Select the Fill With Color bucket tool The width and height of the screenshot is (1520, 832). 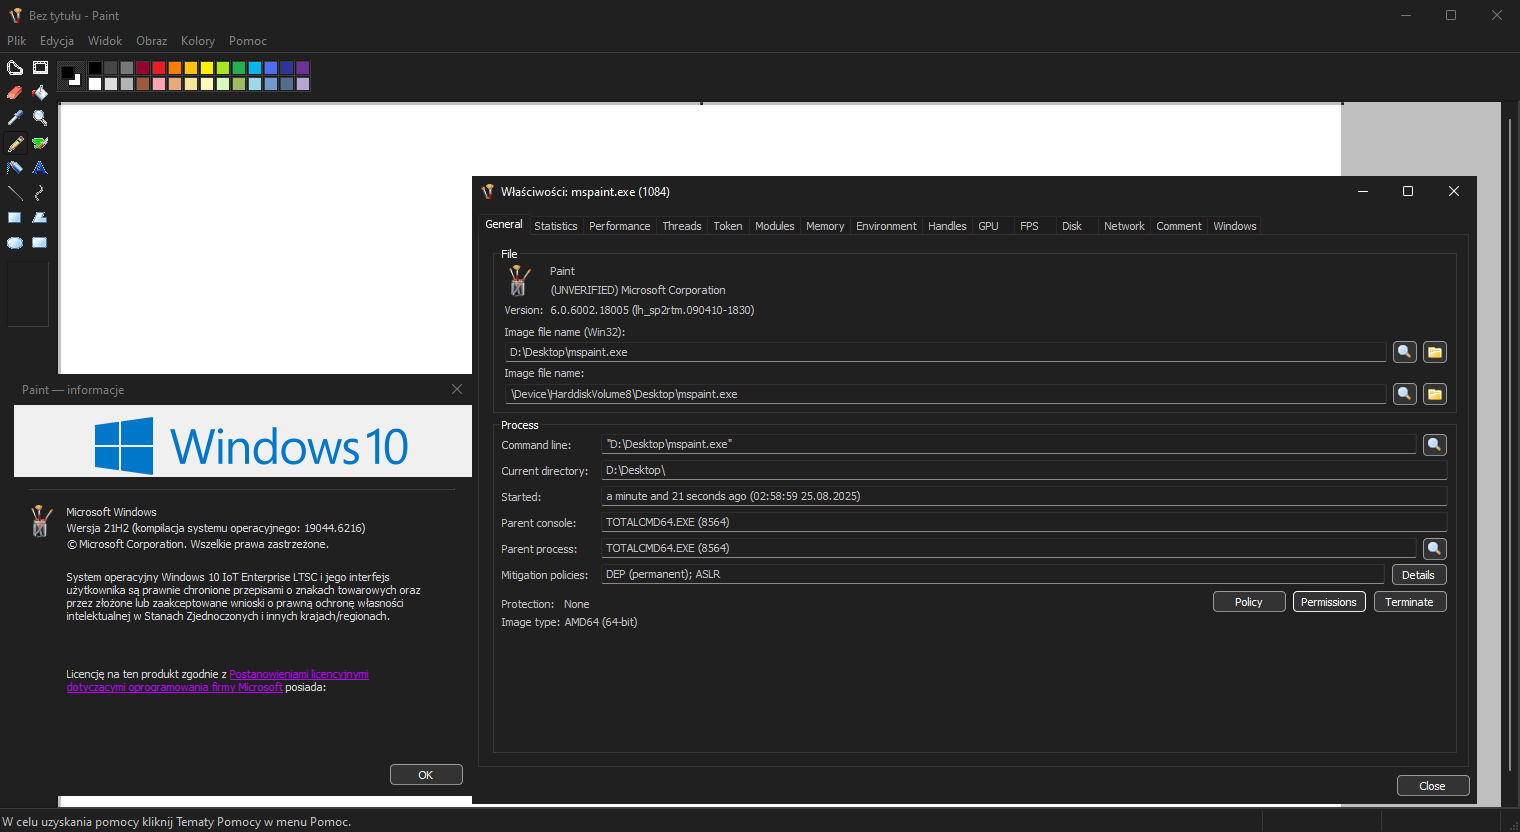40,93
